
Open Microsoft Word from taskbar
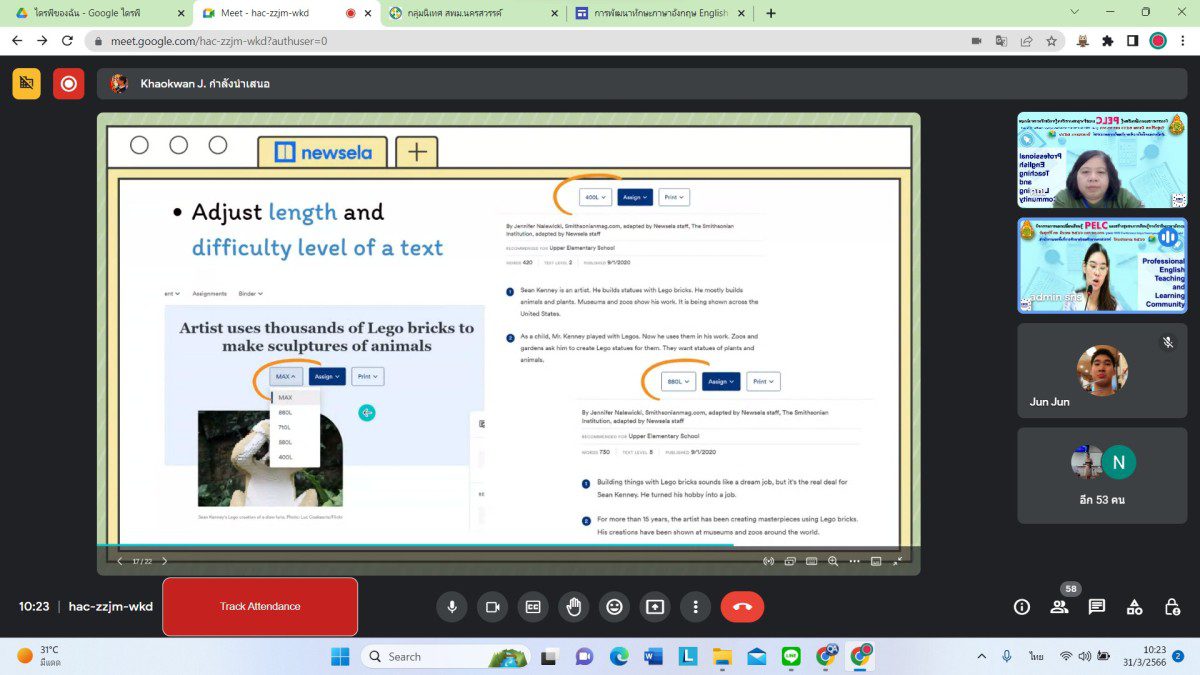click(x=654, y=656)
